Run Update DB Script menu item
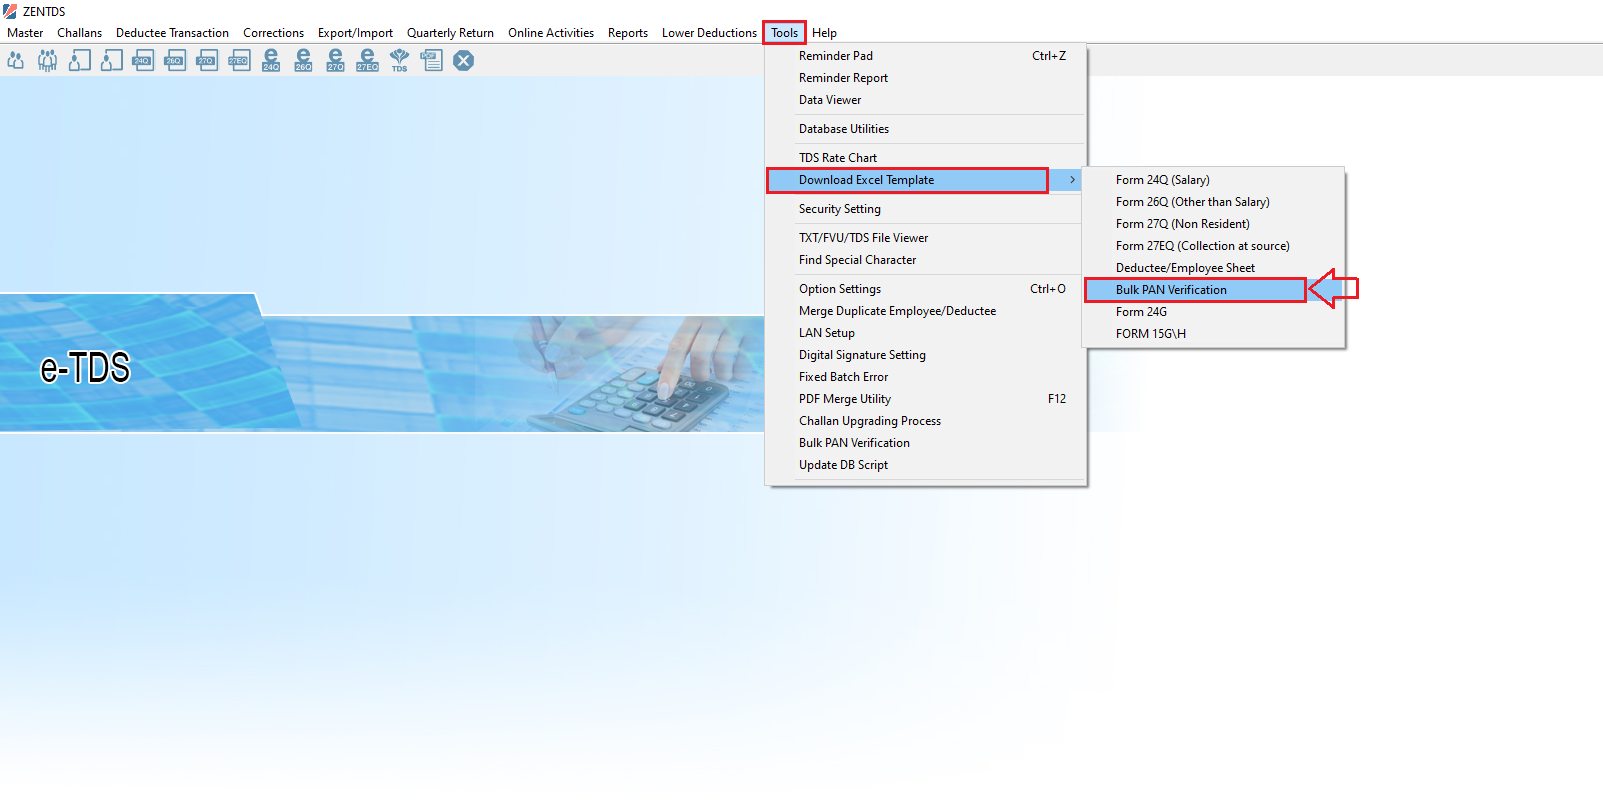1603x810 pixels. (x=926, y=465)
